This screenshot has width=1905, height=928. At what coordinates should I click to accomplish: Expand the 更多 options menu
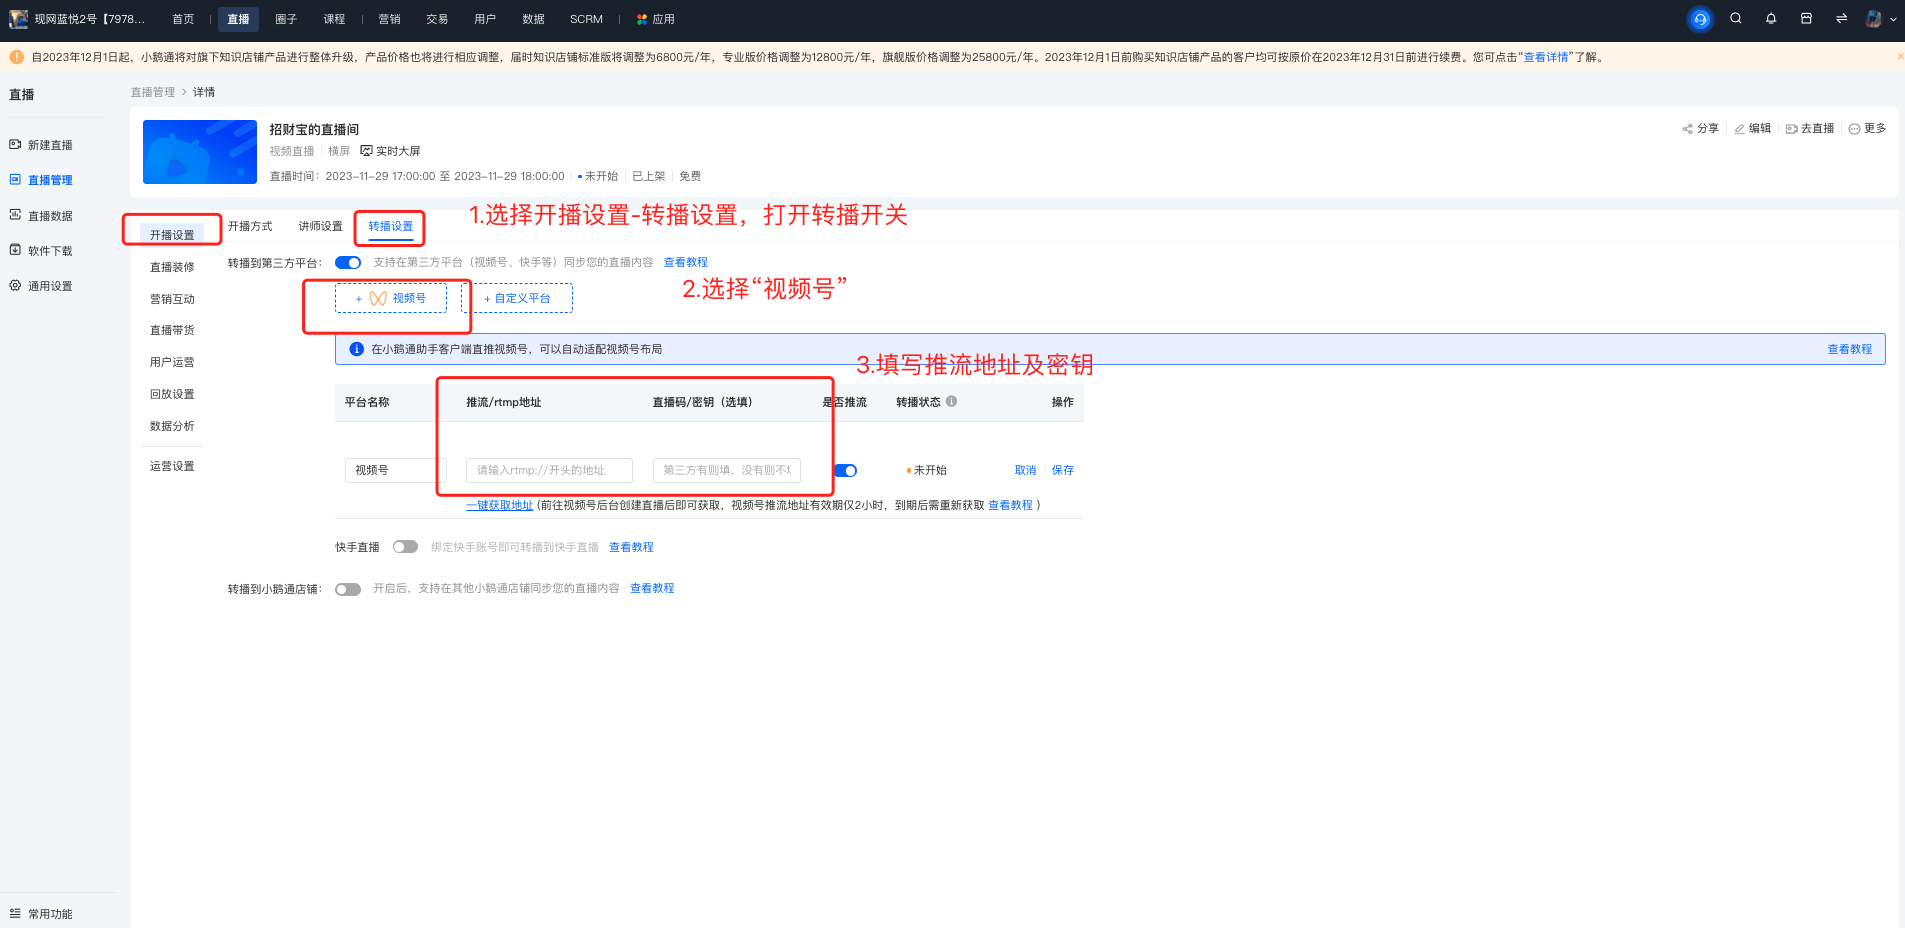pyautogui.click(x=1867, y=129)
